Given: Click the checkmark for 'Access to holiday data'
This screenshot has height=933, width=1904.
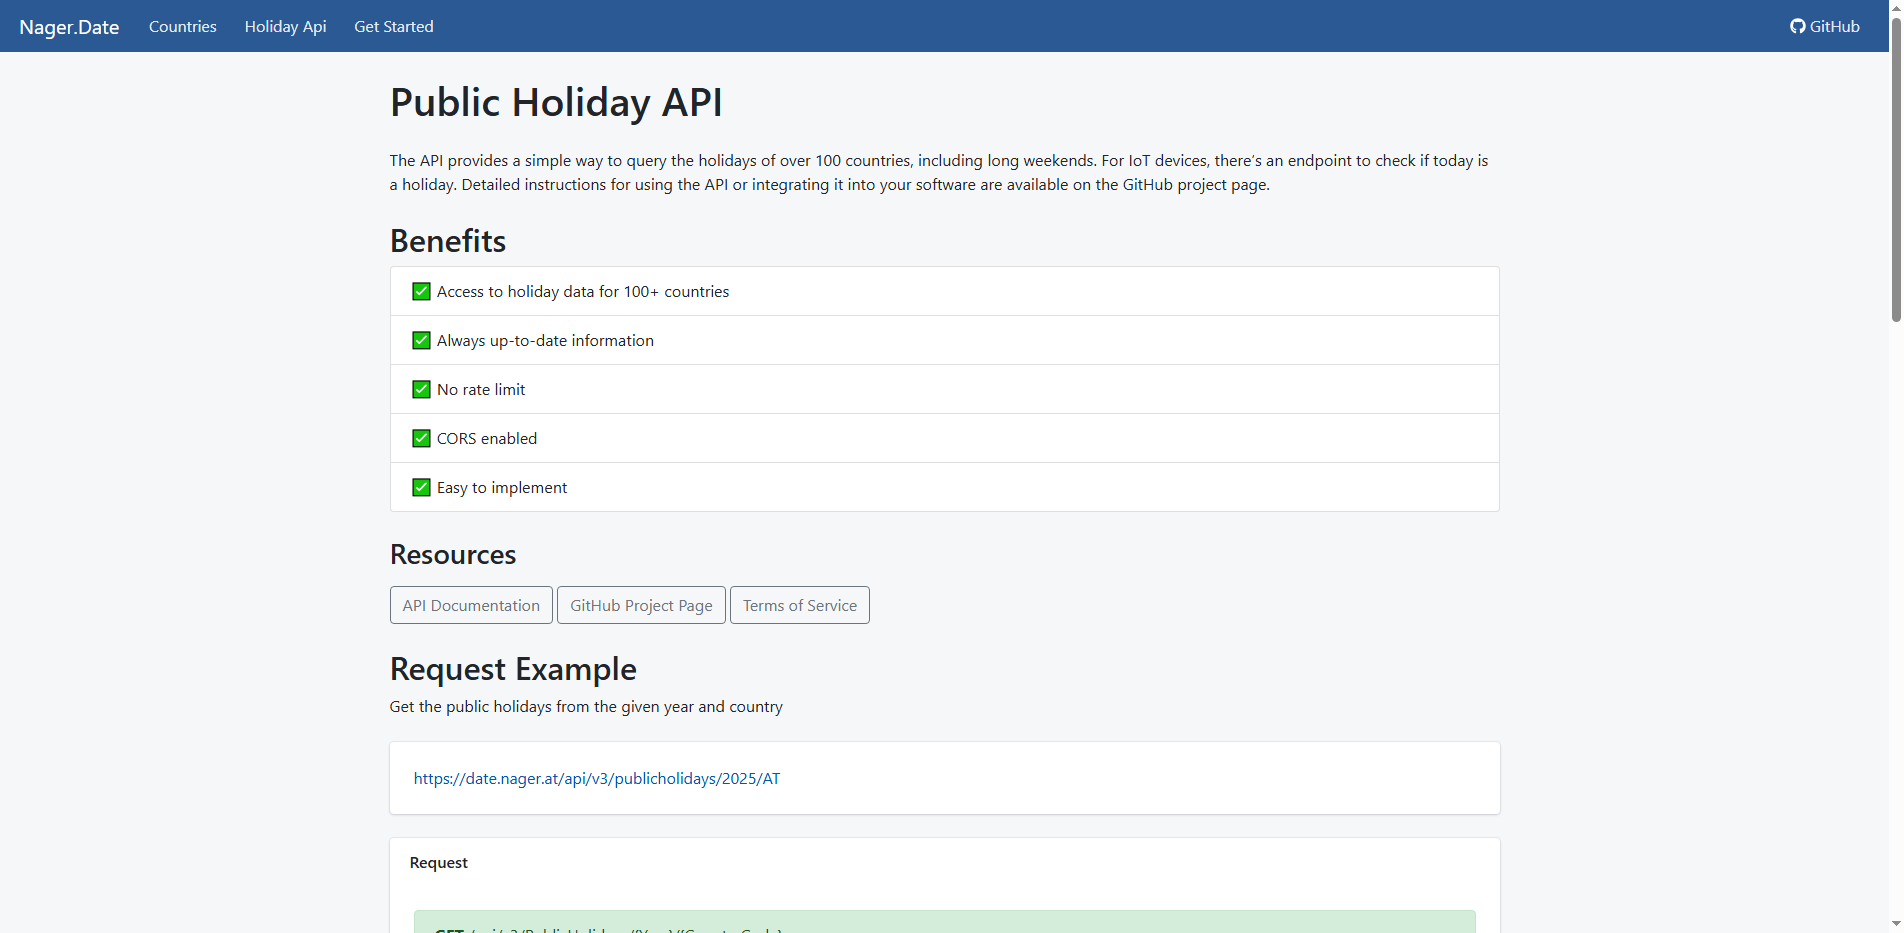Looking at the screenshot, I should 421,291.
